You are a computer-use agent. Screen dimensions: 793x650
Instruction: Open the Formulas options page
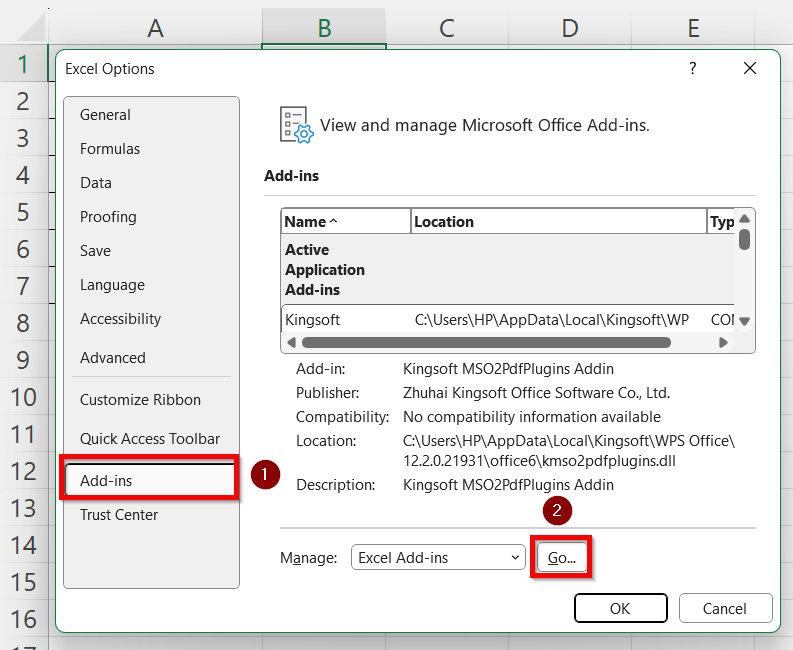point(110,149)
